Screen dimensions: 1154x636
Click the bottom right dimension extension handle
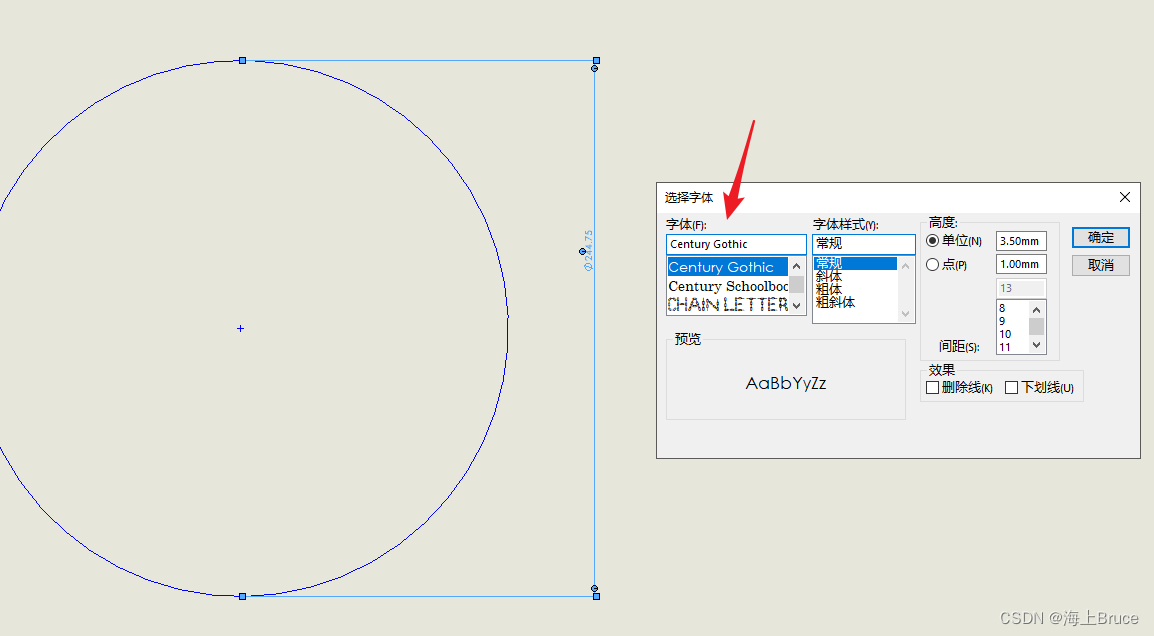[596, 596]
